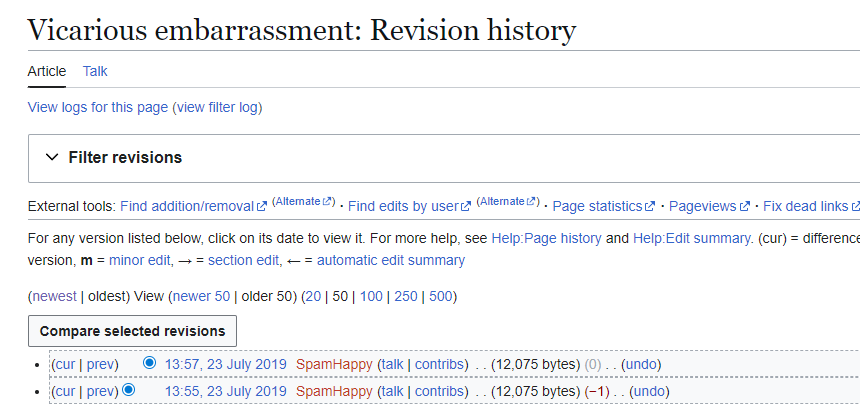This screenshot has width=860, height=404.
Task: Click the (12,075 bytes) text on 13:57 row
Action: [535, 364]
